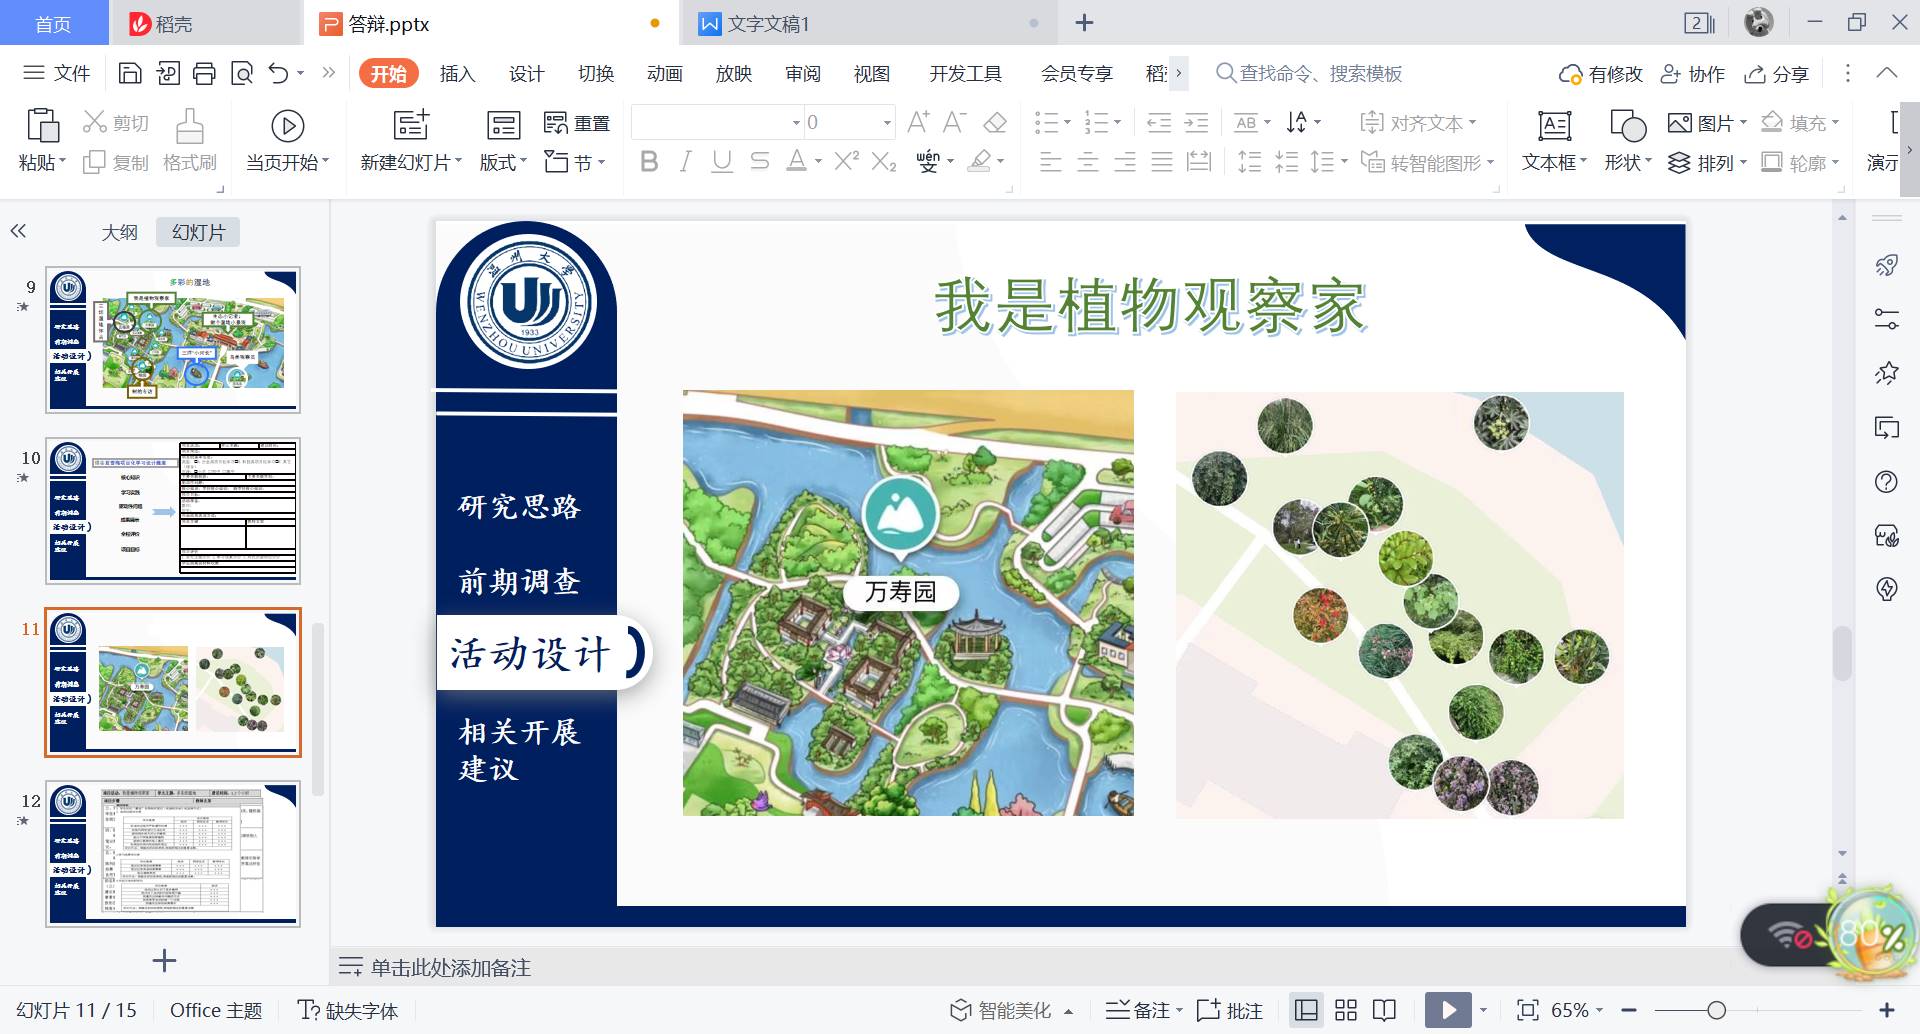Click the Print icon in quick toolbar

tap(204, 73)
